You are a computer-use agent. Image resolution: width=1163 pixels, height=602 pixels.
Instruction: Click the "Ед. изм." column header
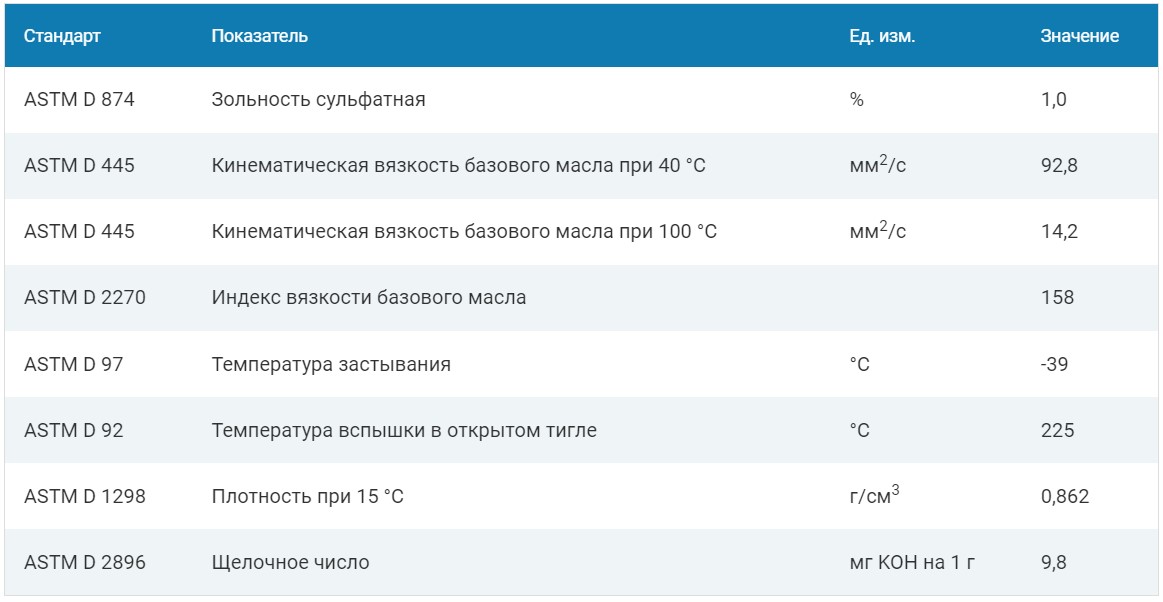(x=882, y=36)
